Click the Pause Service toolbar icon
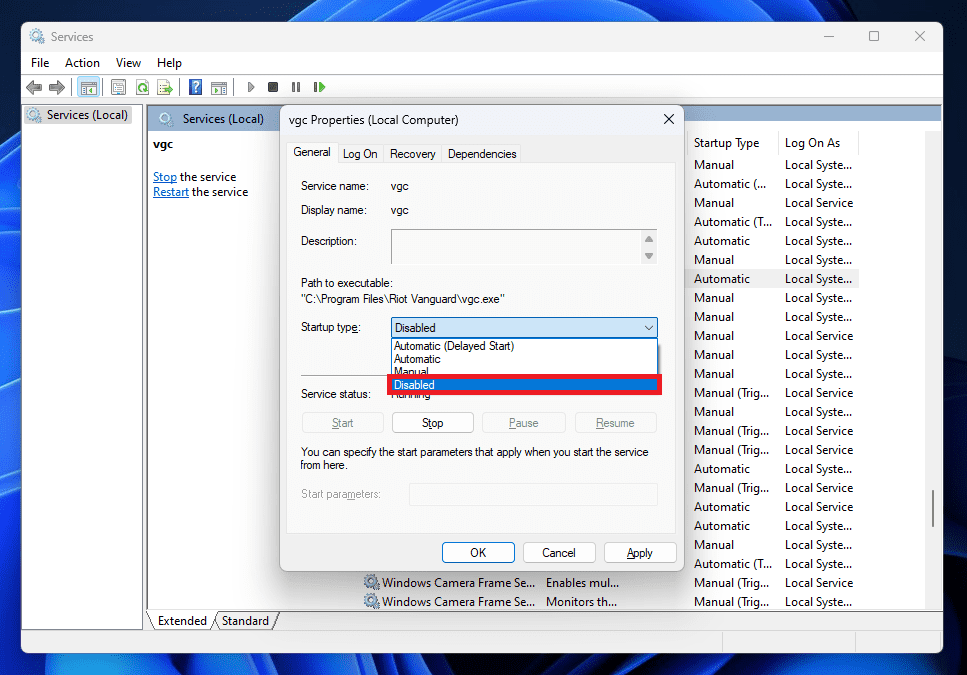 (296, 88)
